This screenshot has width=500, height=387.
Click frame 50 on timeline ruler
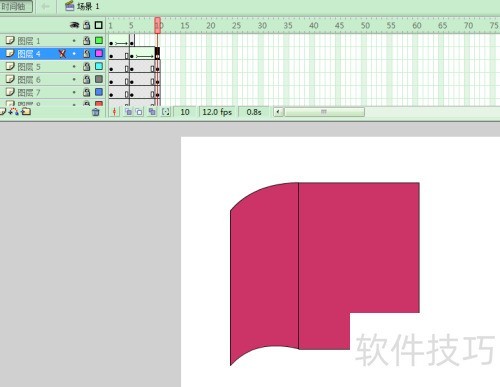pos(365,26)
